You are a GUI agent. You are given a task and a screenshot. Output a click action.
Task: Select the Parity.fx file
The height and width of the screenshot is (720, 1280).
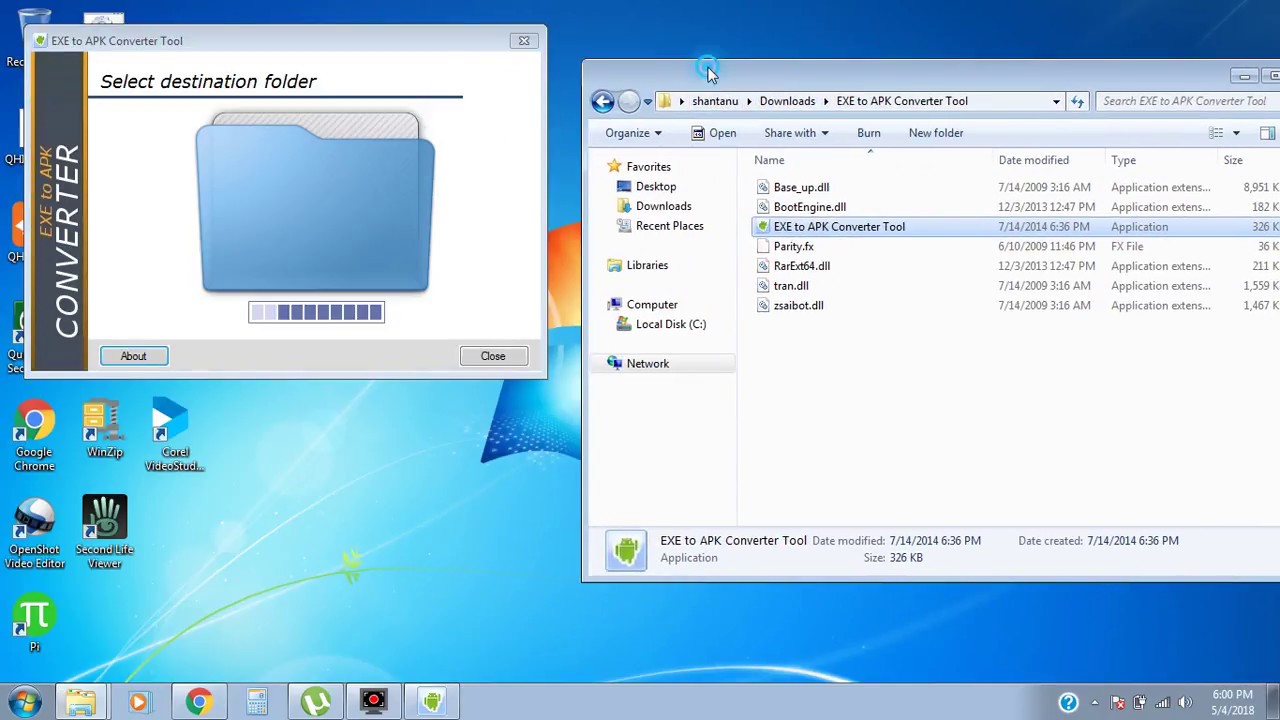point(793,246)
